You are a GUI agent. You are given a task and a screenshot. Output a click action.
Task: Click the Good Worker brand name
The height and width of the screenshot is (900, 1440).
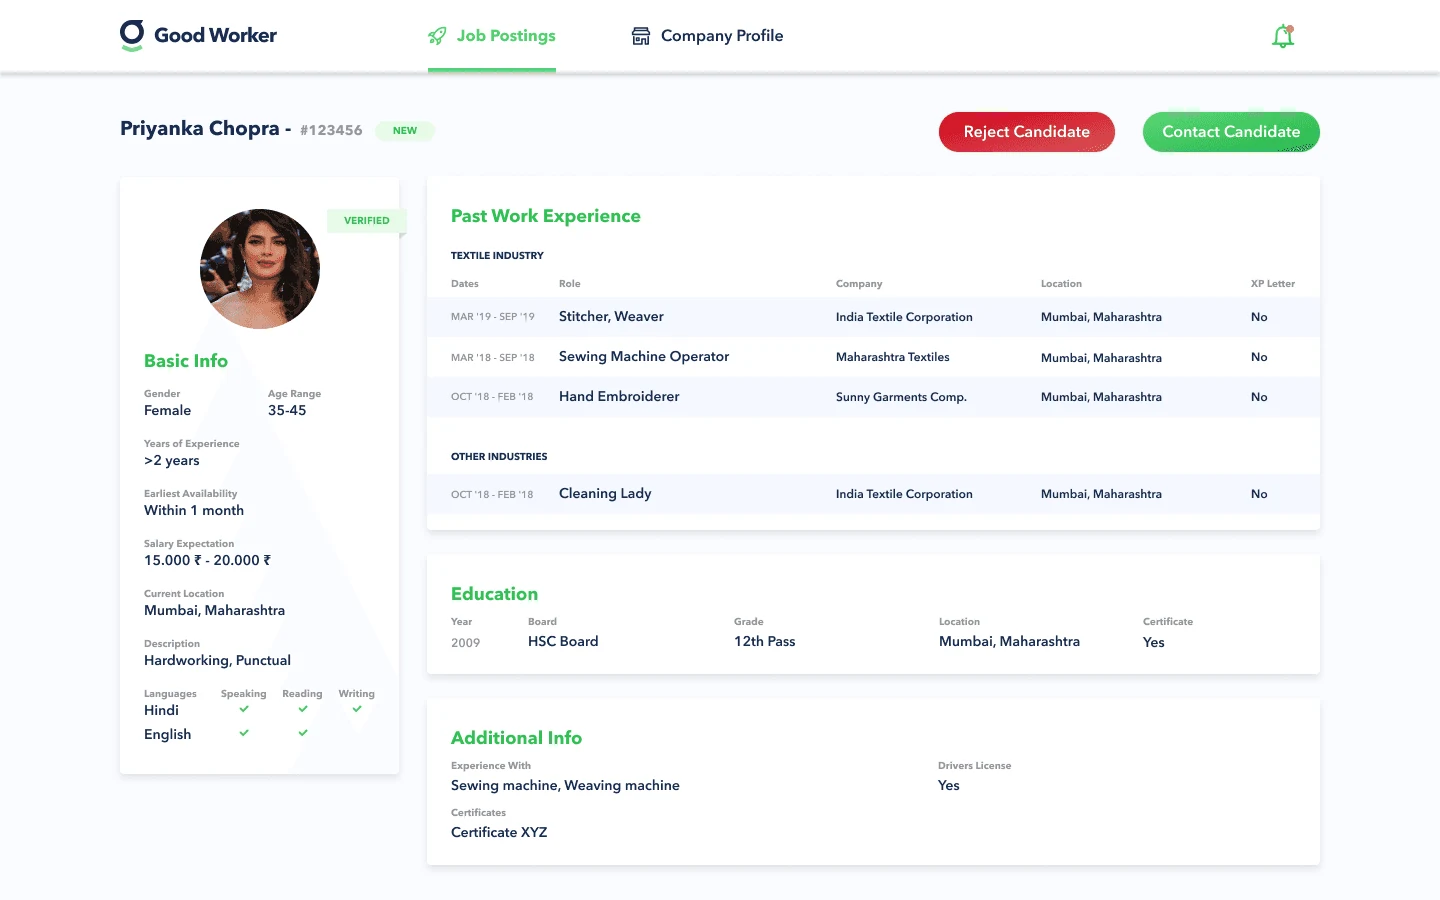(x=216, y=35)
